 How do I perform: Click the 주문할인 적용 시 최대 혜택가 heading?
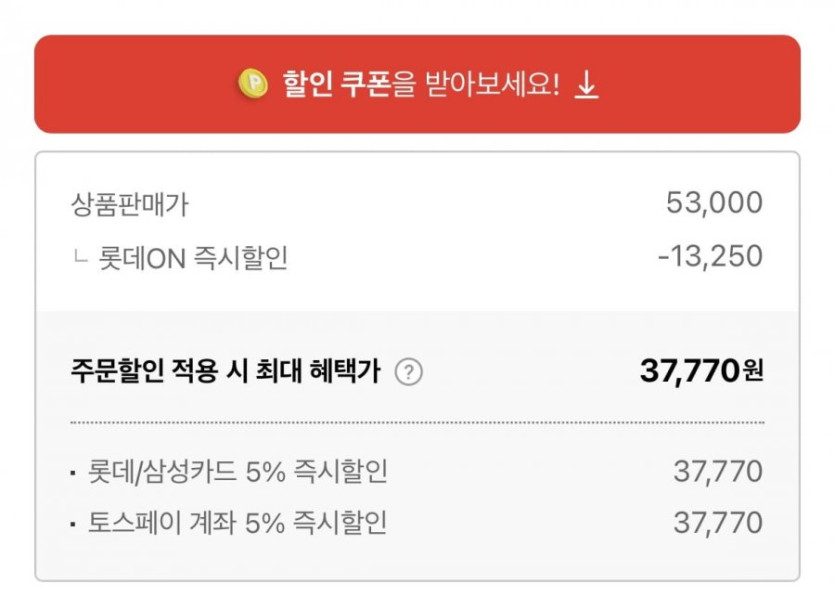tap(226, 372)
